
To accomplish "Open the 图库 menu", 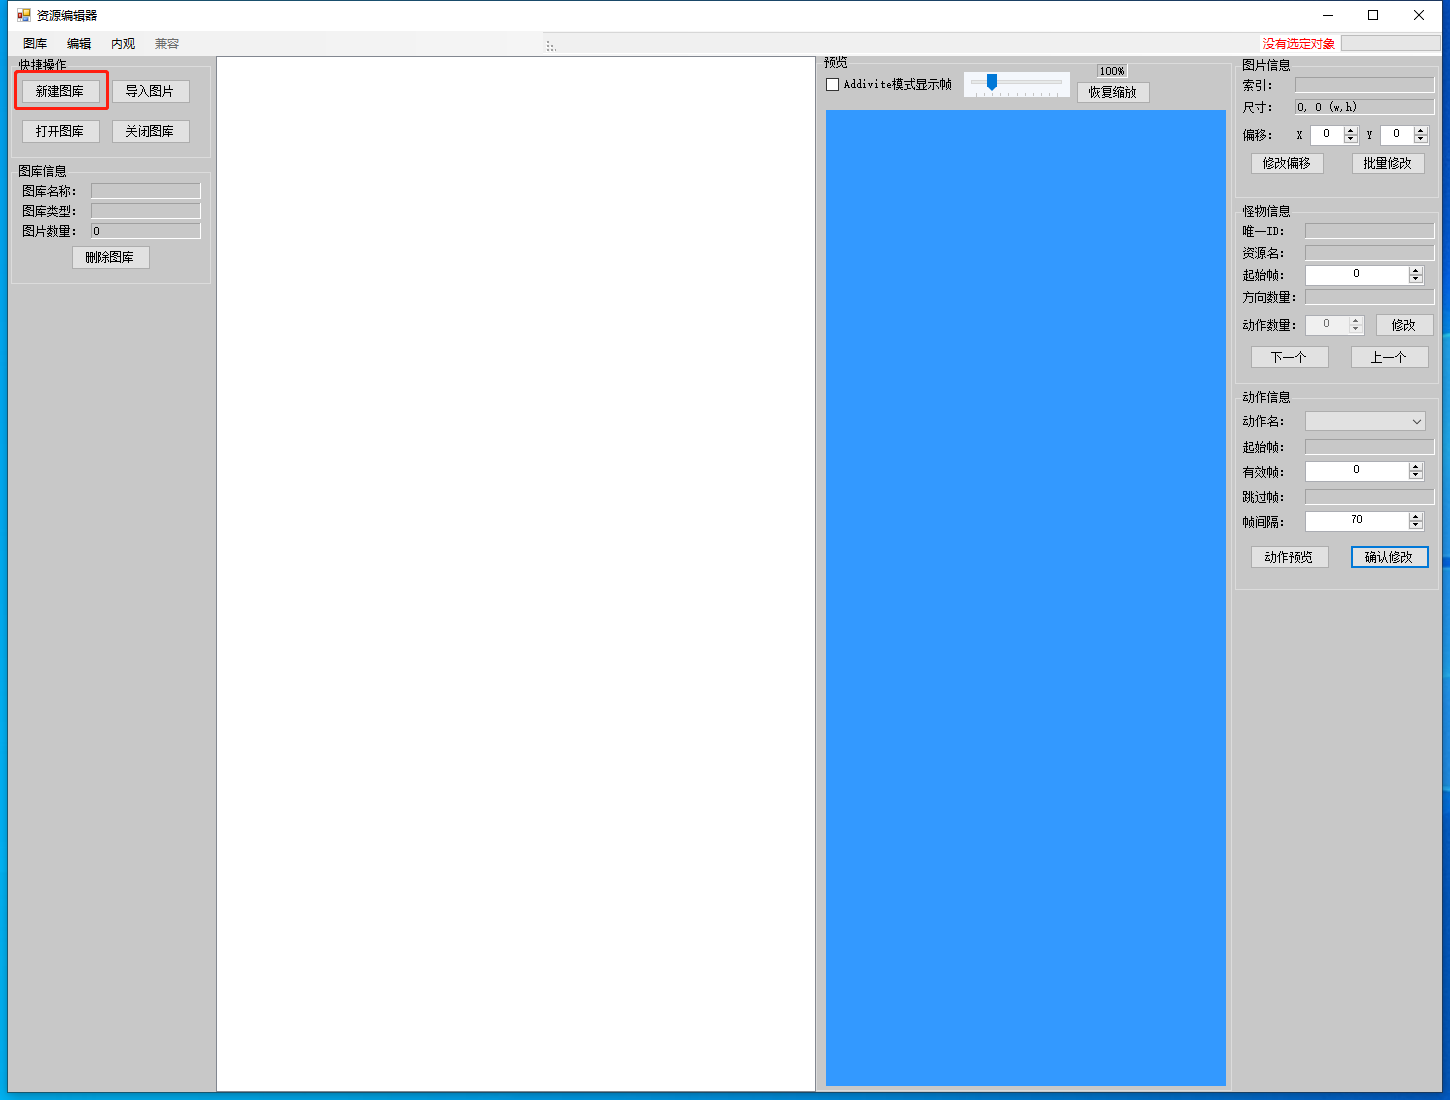I will pyautogui.click(x=35, y=44).
